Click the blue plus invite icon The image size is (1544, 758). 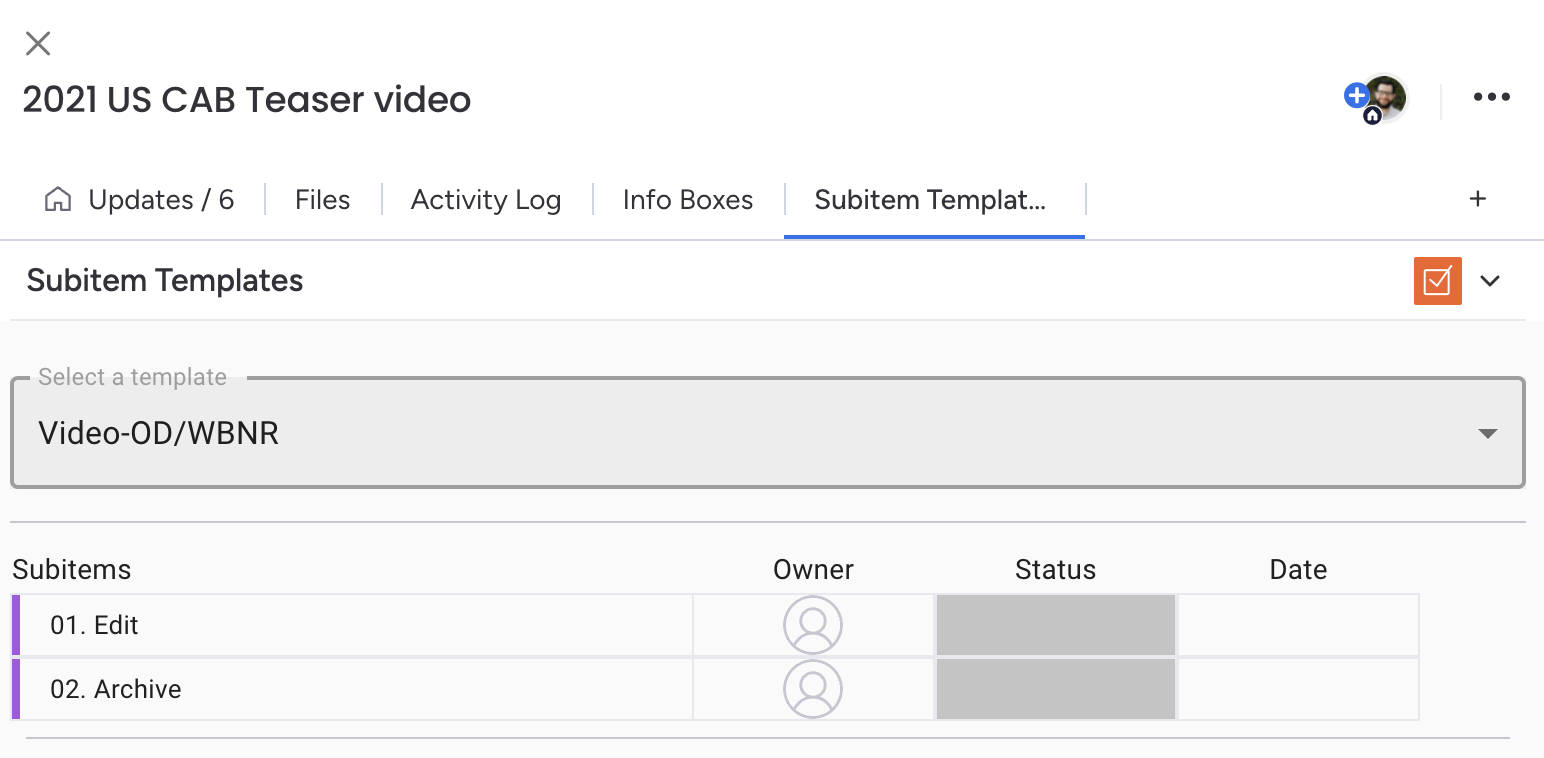point(1356,96)
